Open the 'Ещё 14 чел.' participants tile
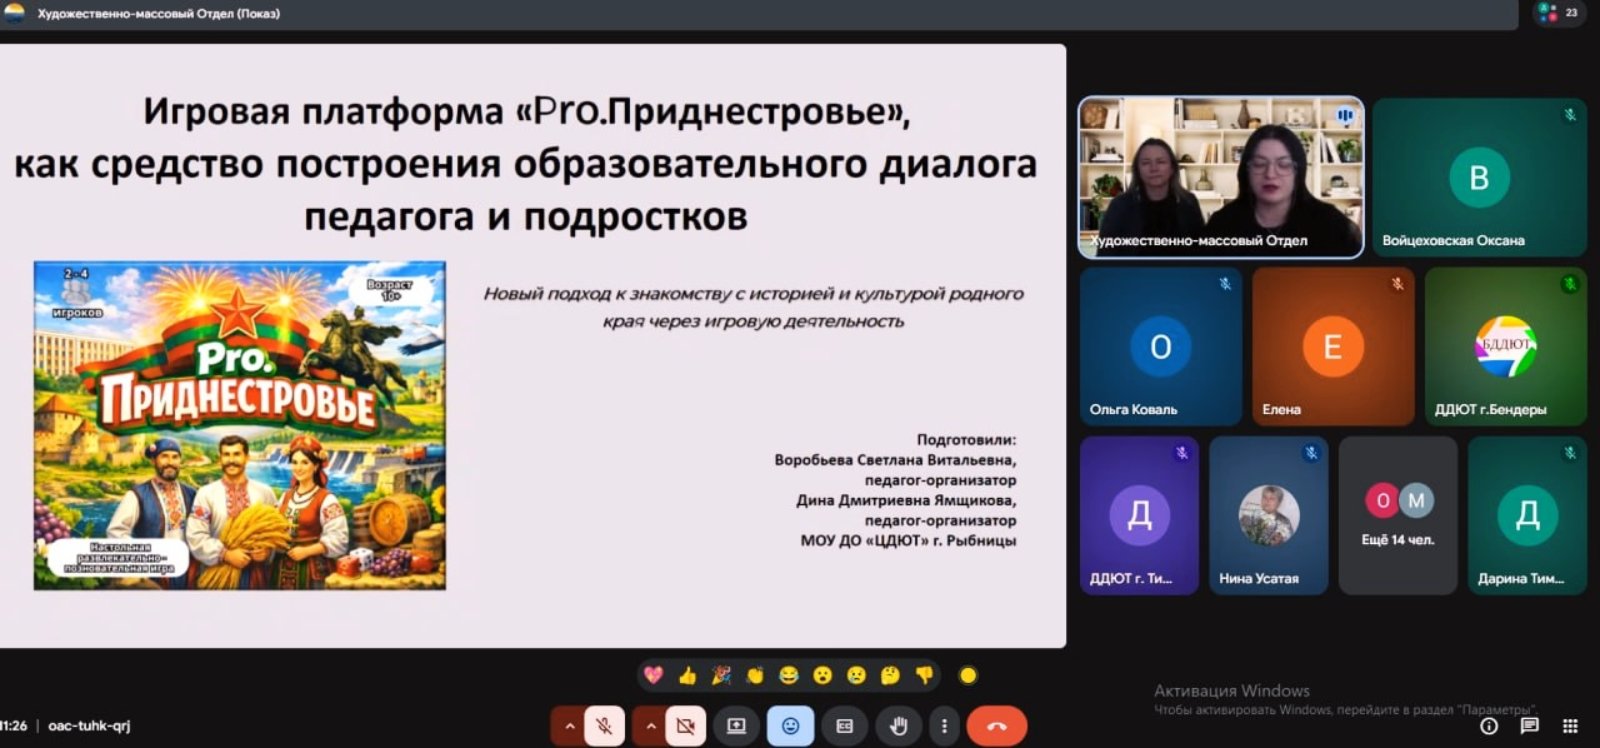Viewport: 1600px width, 748px height. pyautogui.click(x=1397, y=516)
